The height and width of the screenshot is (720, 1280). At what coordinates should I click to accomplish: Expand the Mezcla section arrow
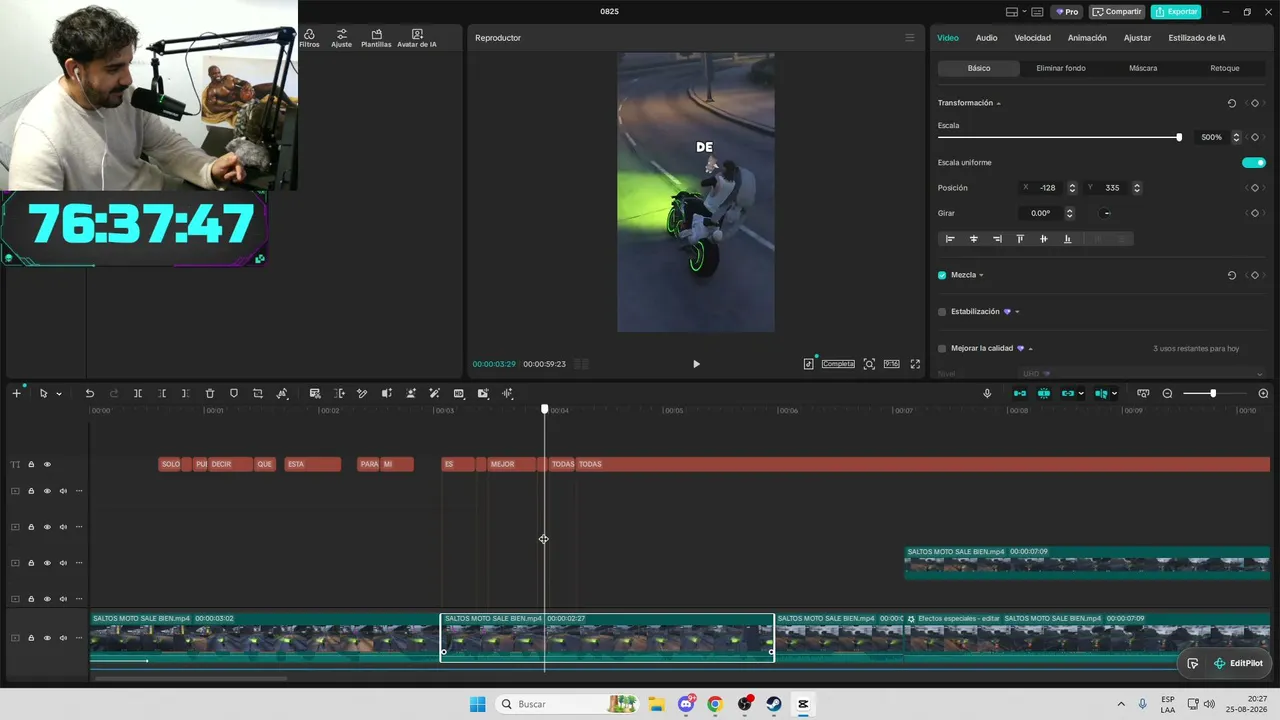coord(981,275)
